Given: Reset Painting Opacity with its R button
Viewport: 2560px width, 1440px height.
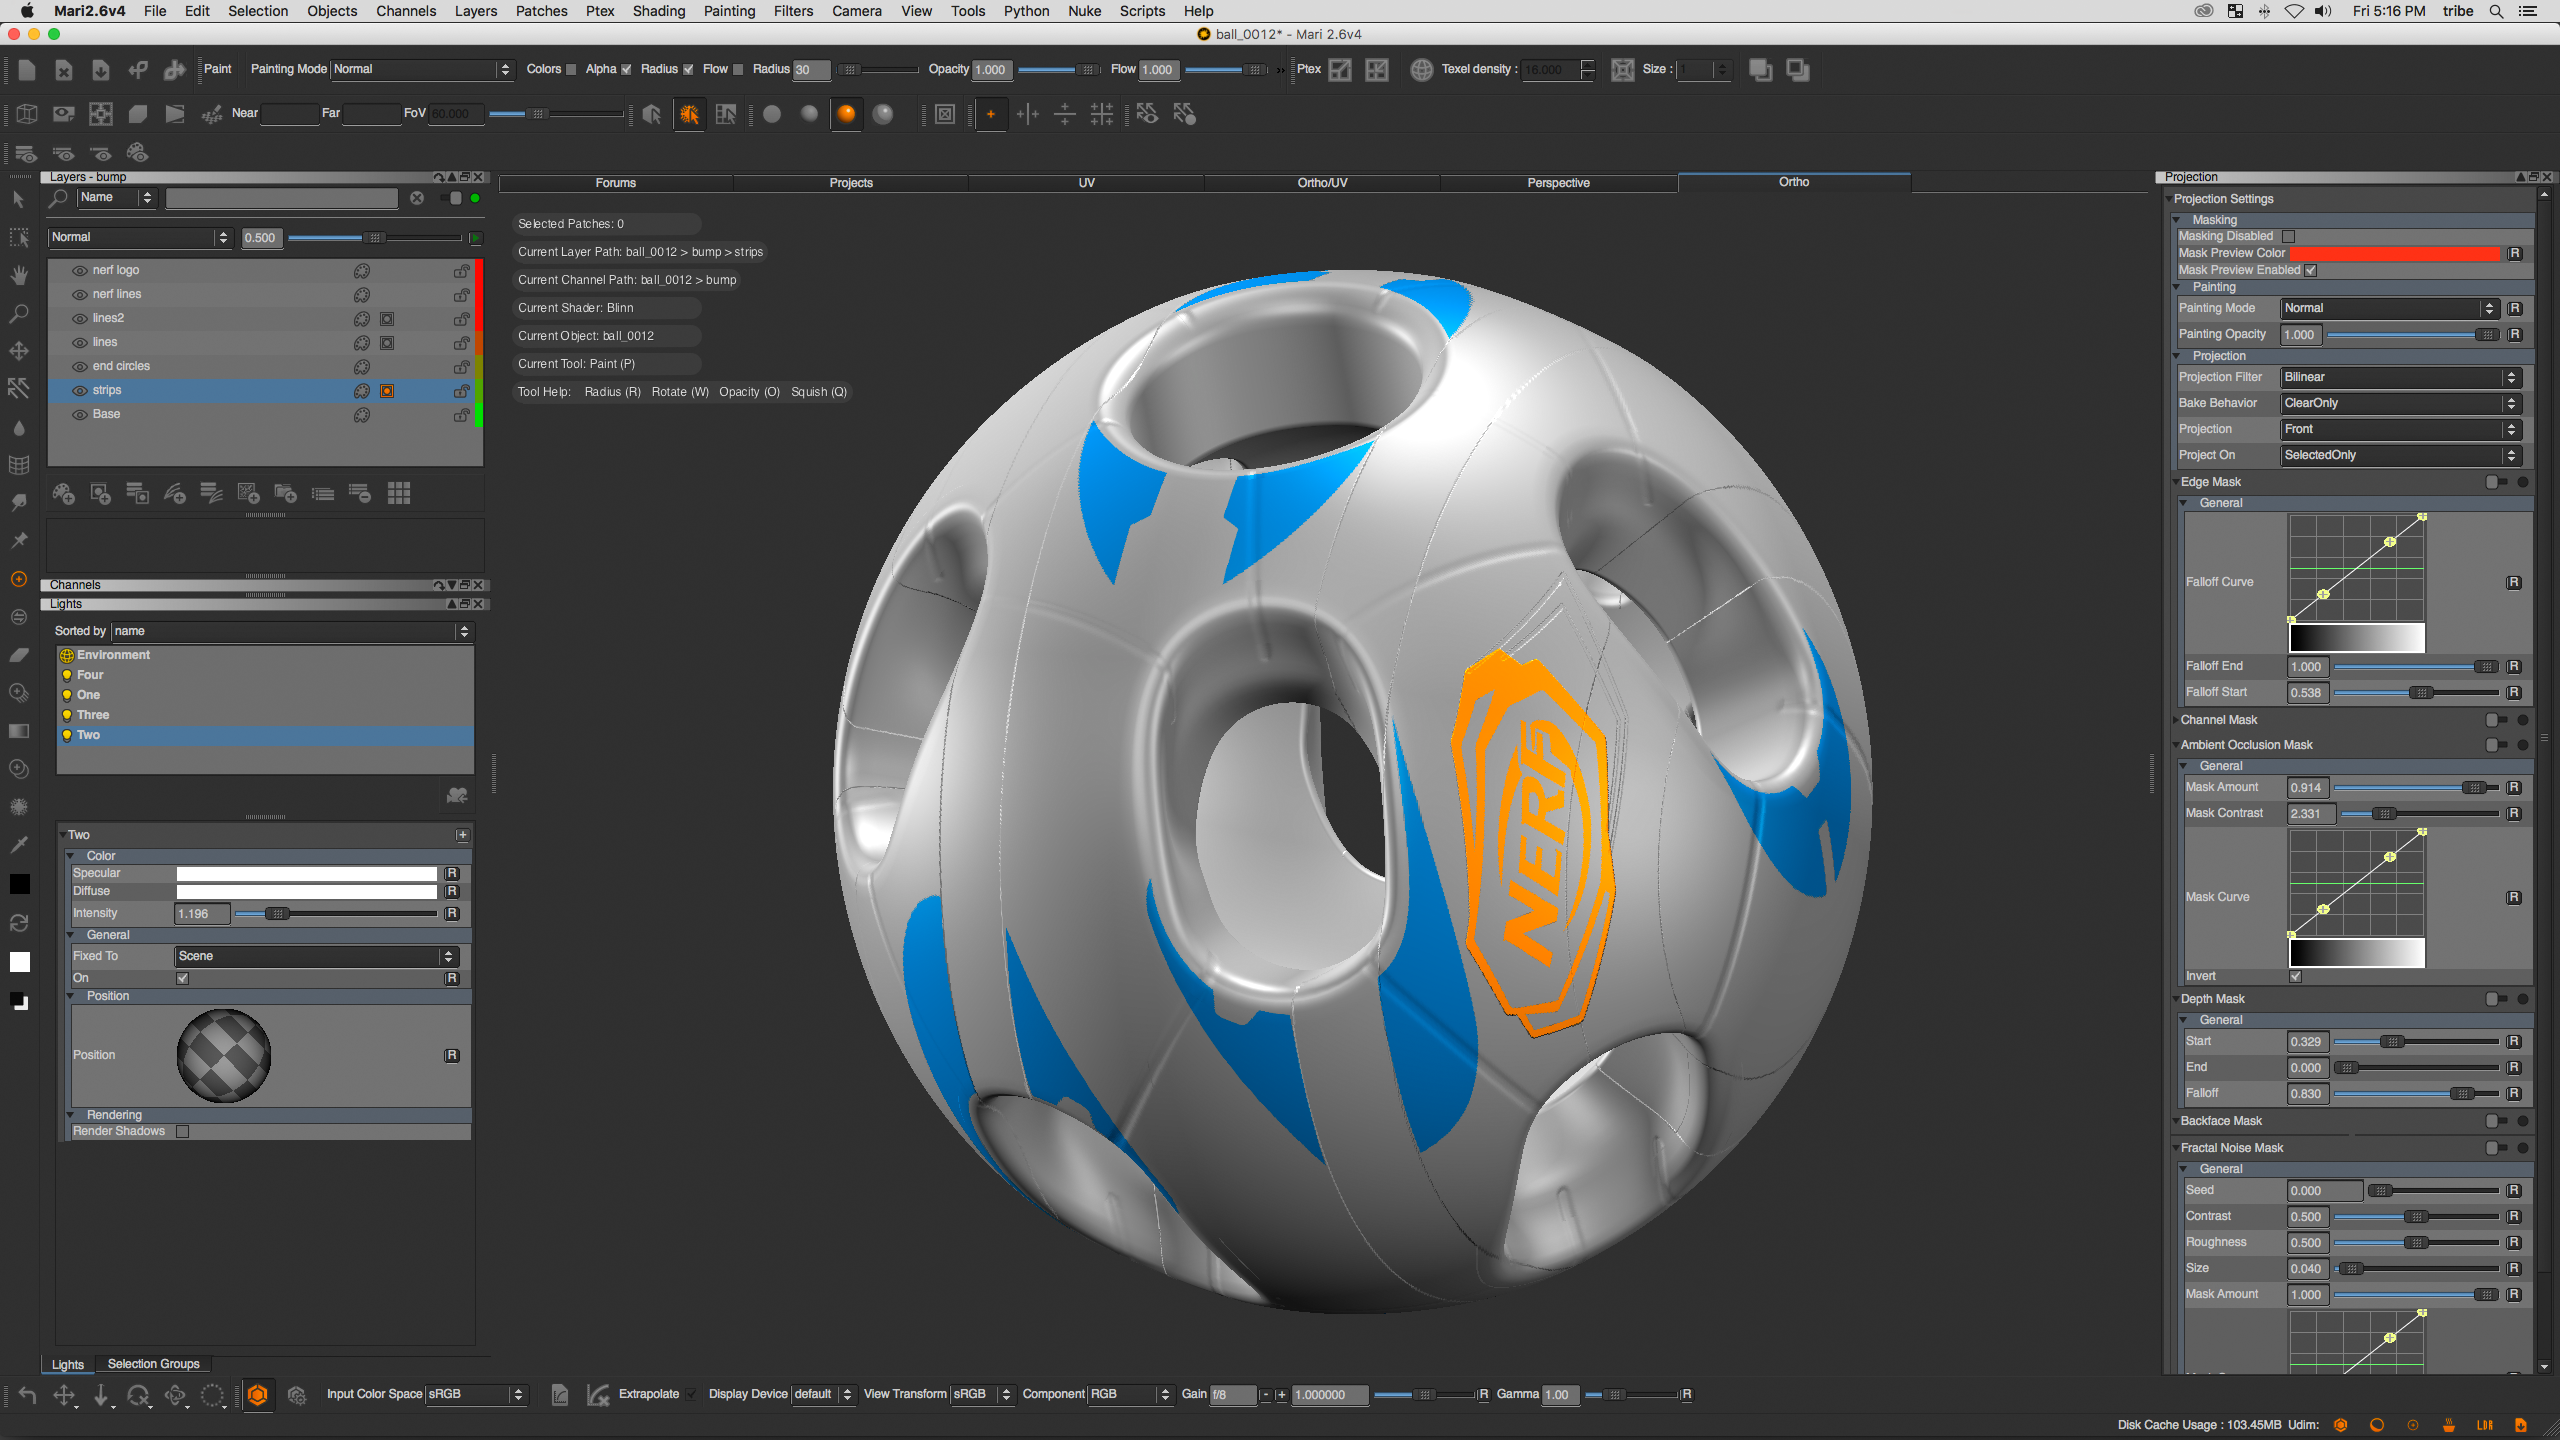Looking at the screenshot, I should pyautogui.click(x=2514, y=335).
